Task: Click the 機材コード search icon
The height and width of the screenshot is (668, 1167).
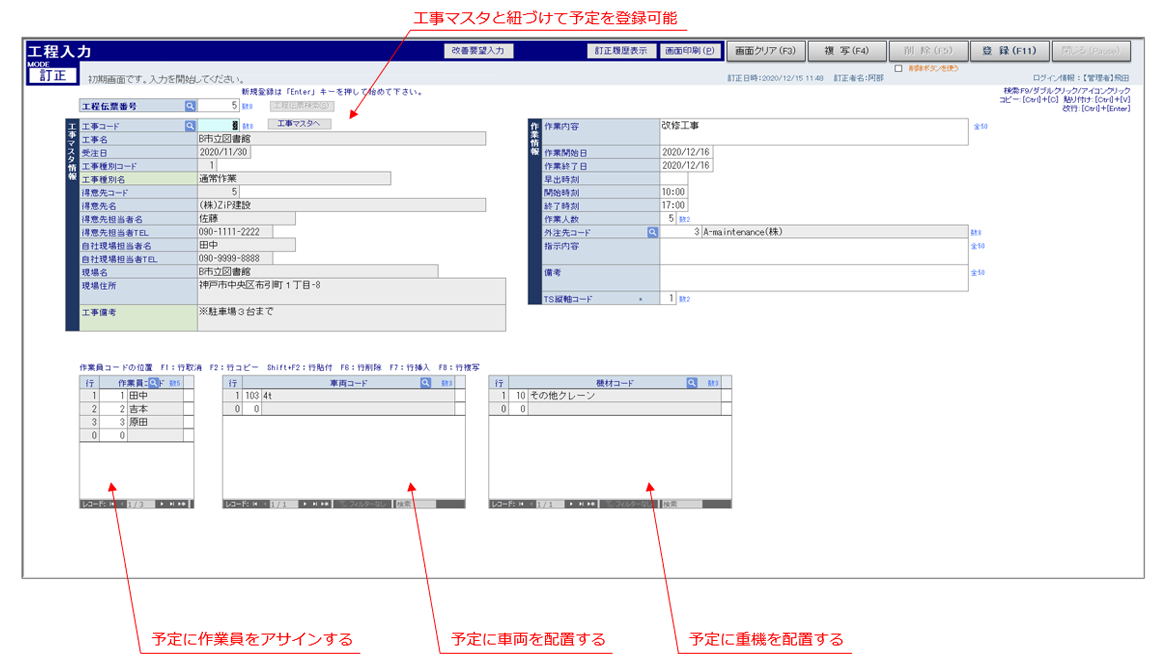Action: 691,383
